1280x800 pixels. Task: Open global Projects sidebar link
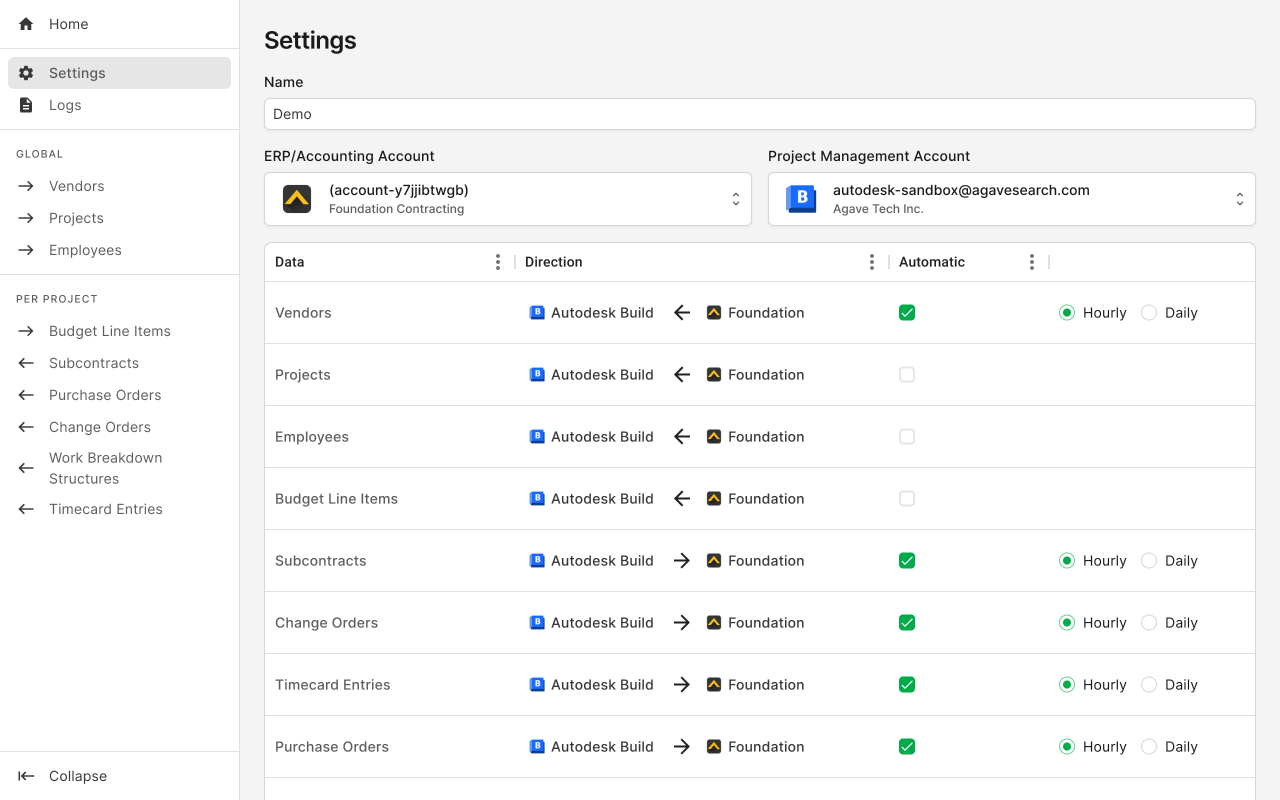[119, 218]
